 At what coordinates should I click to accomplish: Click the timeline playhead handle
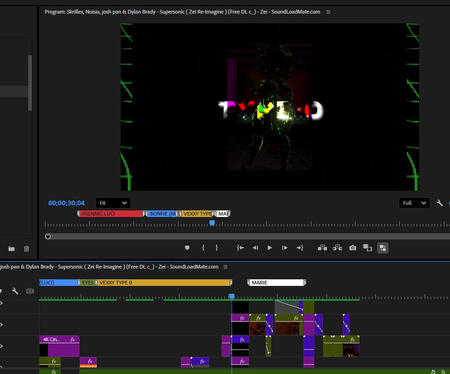click(232, 296)
